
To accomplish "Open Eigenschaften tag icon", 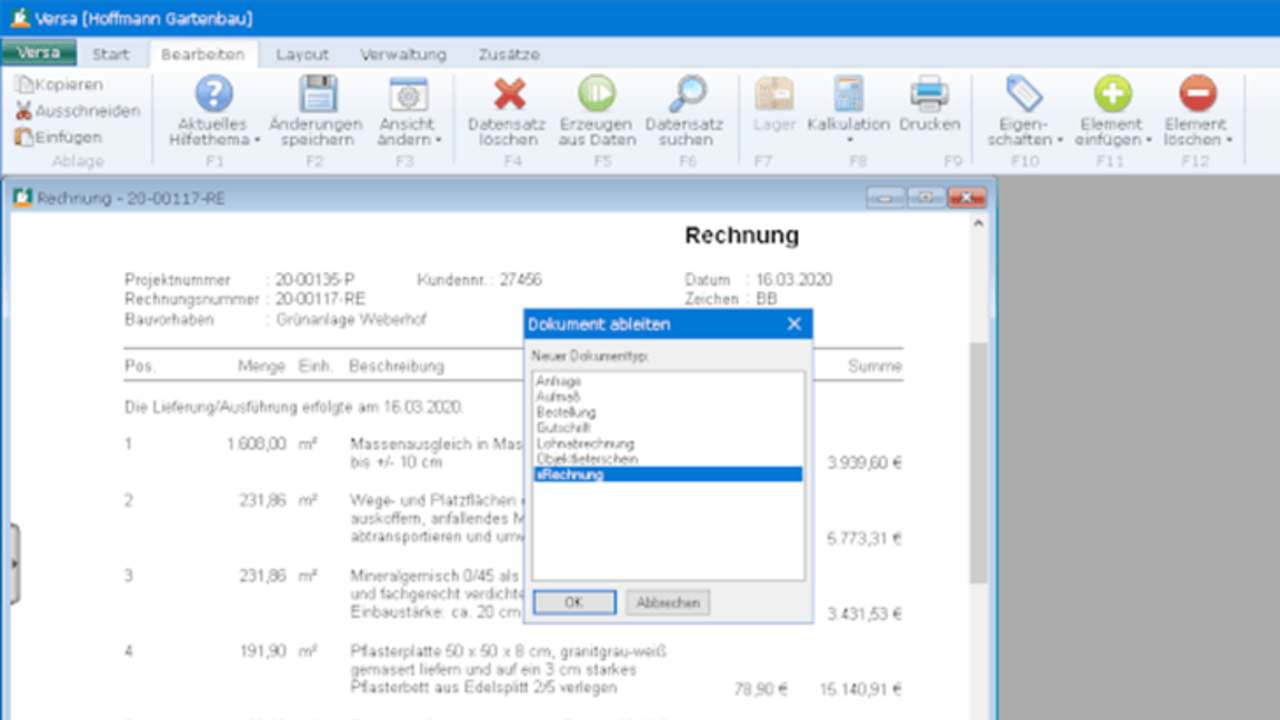I will coord(1024,94).
